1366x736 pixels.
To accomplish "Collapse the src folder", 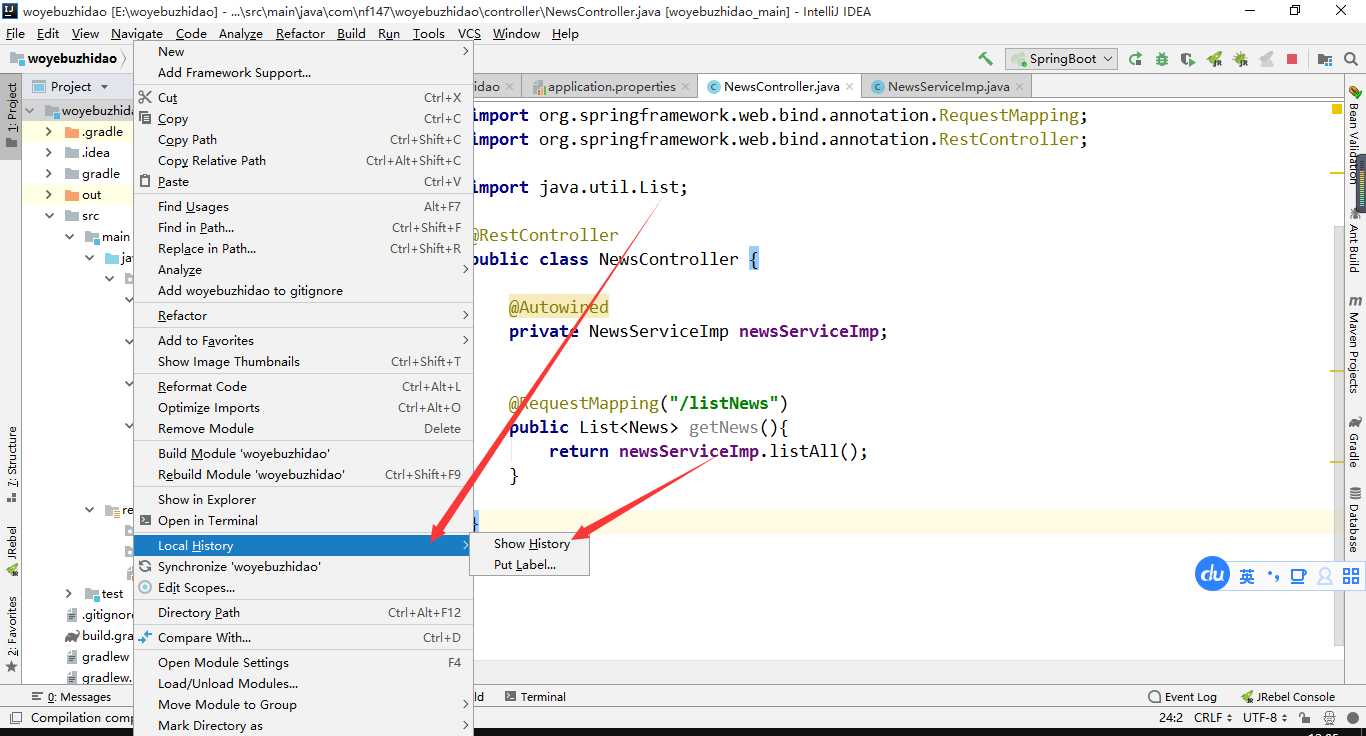I will point(48,216).
